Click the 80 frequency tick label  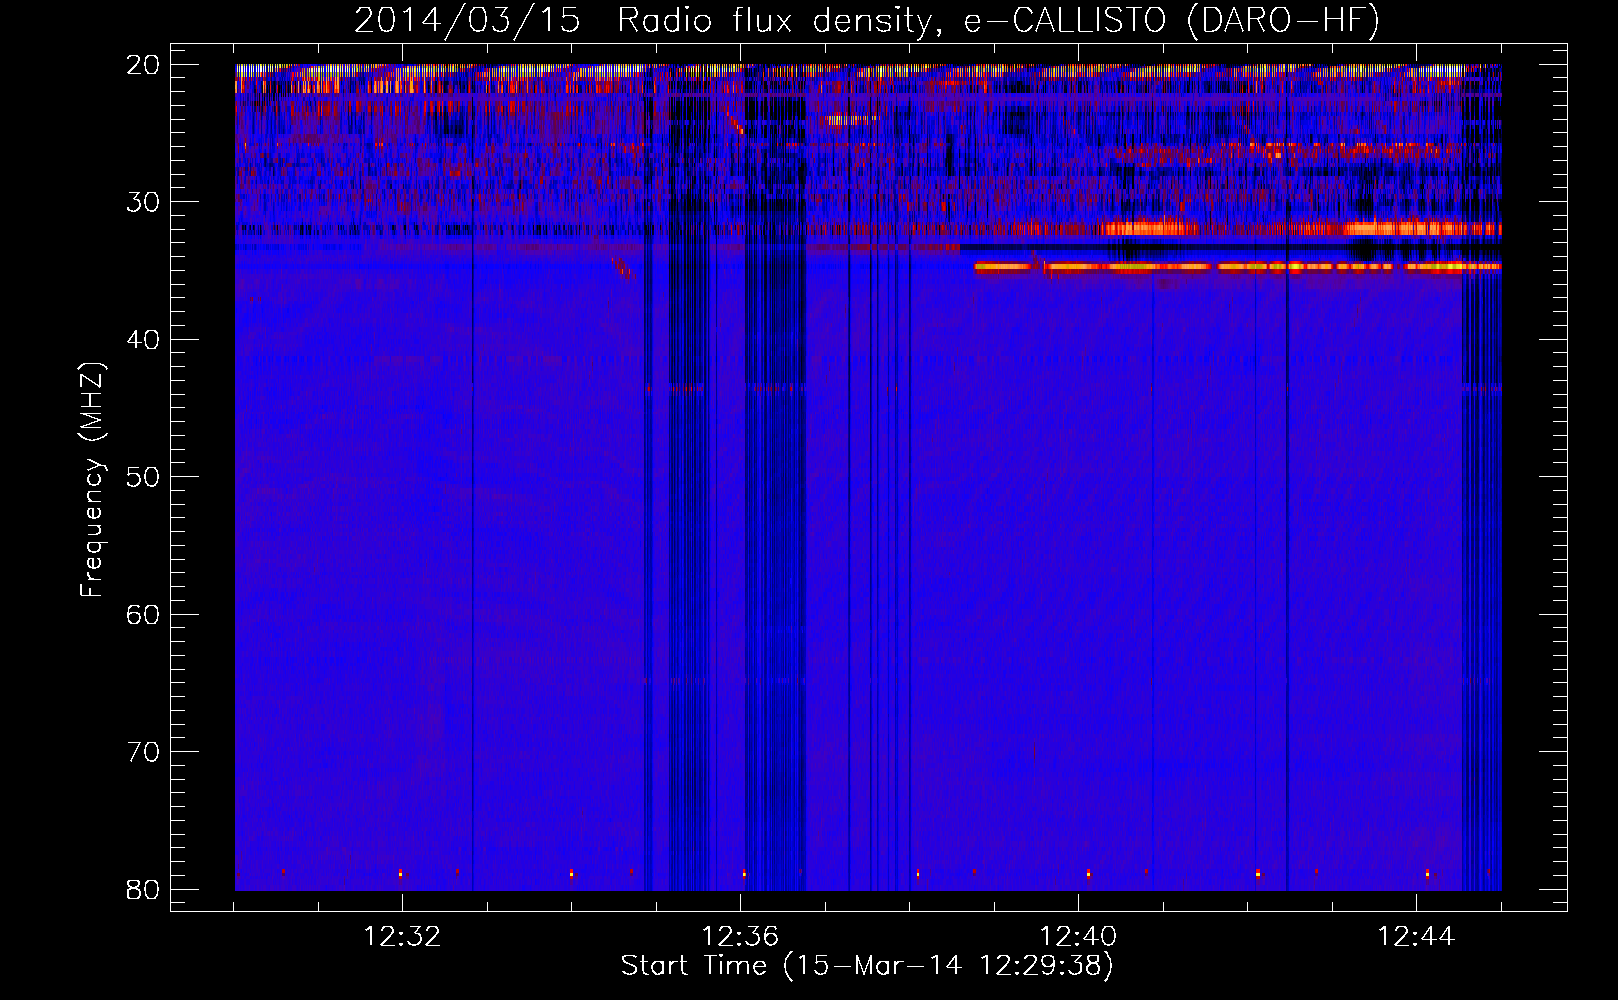(143, 889)
